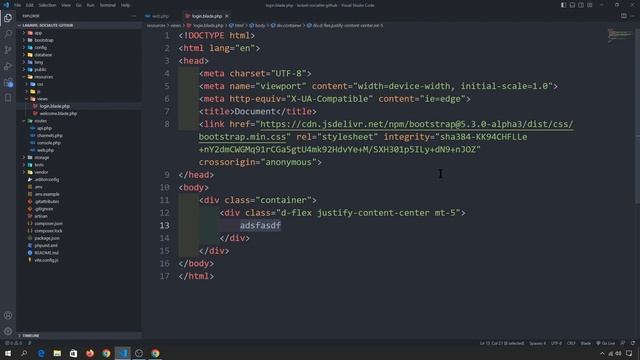640x360 pixels.
Task: Click the errors and warnings status indicator
Action: 14,343
